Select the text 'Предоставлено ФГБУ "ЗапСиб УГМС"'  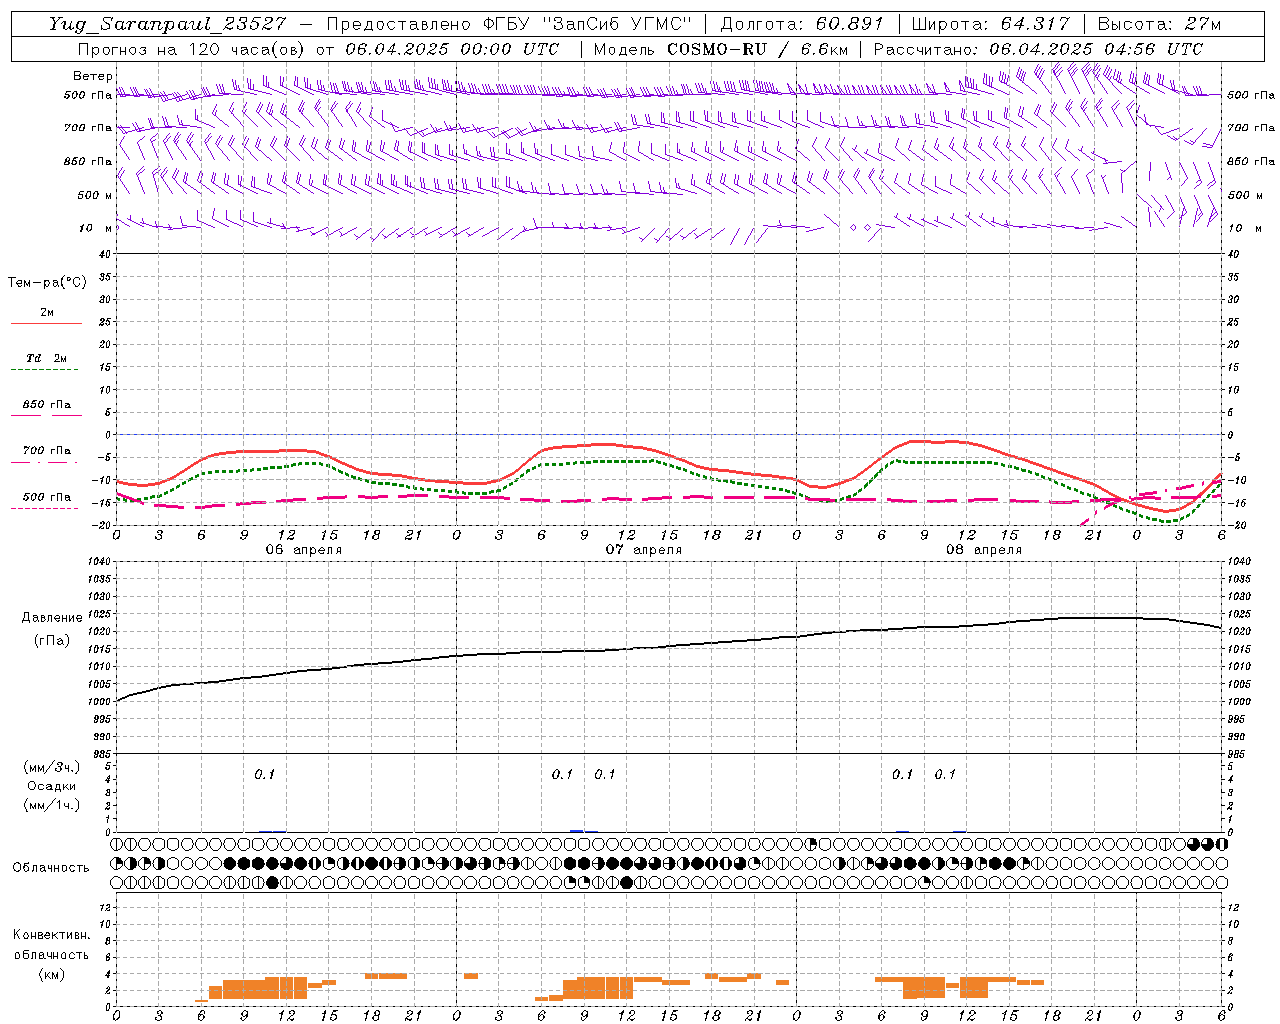pyautogui.click(x=510, y=24)
